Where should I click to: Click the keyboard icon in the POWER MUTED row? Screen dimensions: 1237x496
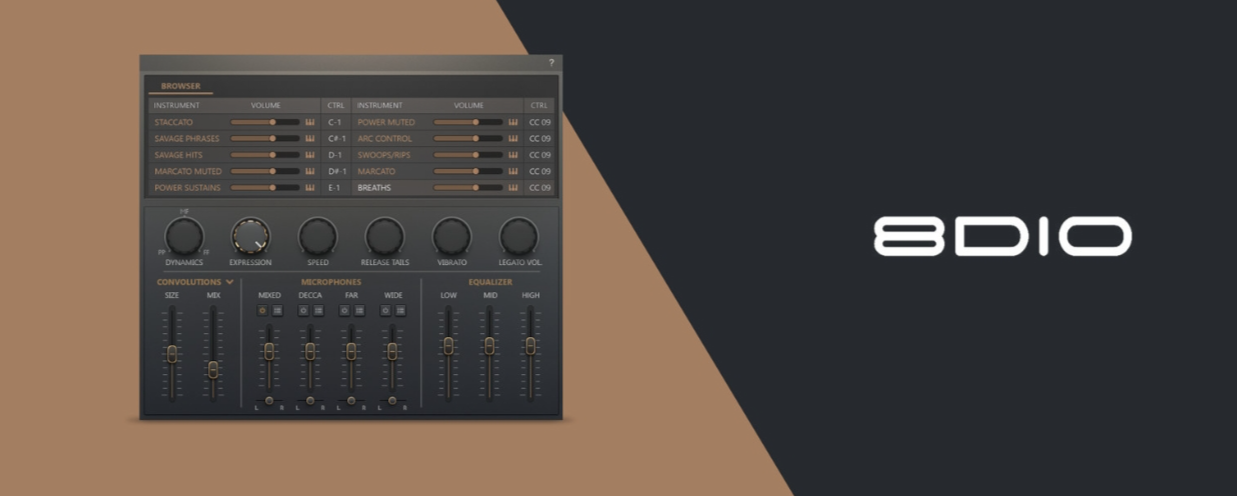click(513, 122)
